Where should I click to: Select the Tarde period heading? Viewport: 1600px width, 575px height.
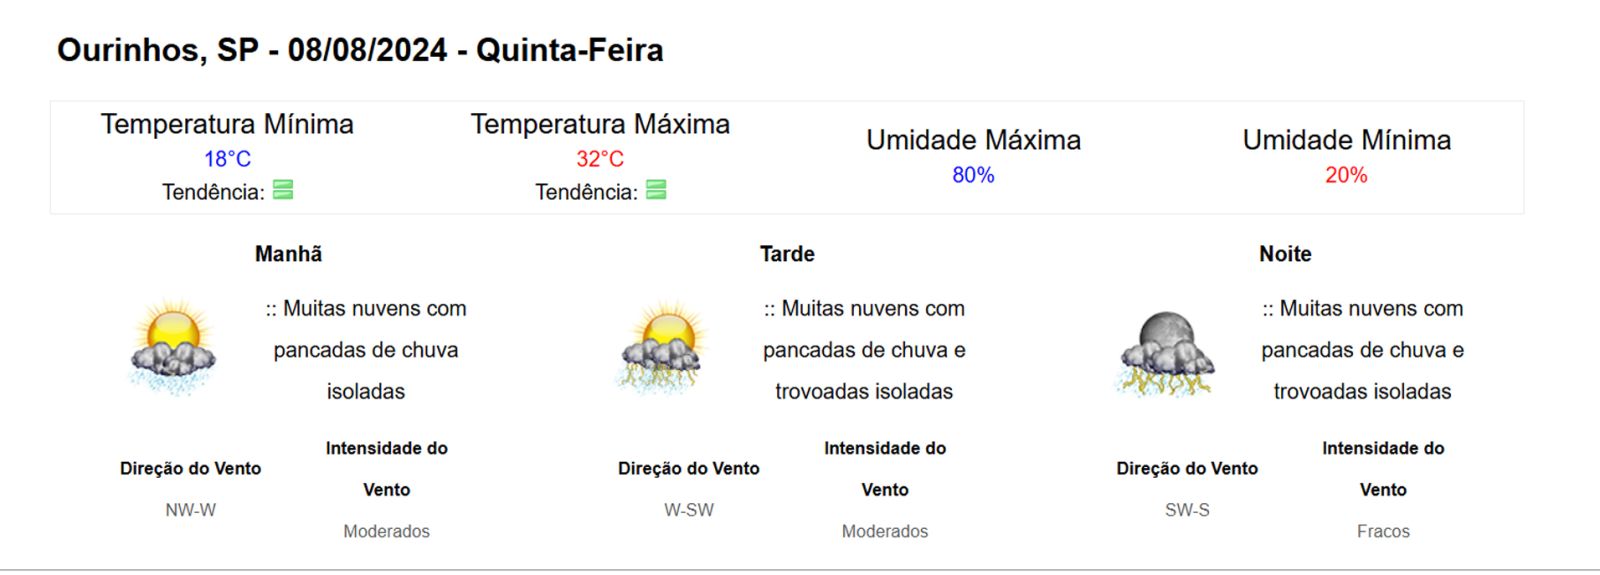click(787, 254)
